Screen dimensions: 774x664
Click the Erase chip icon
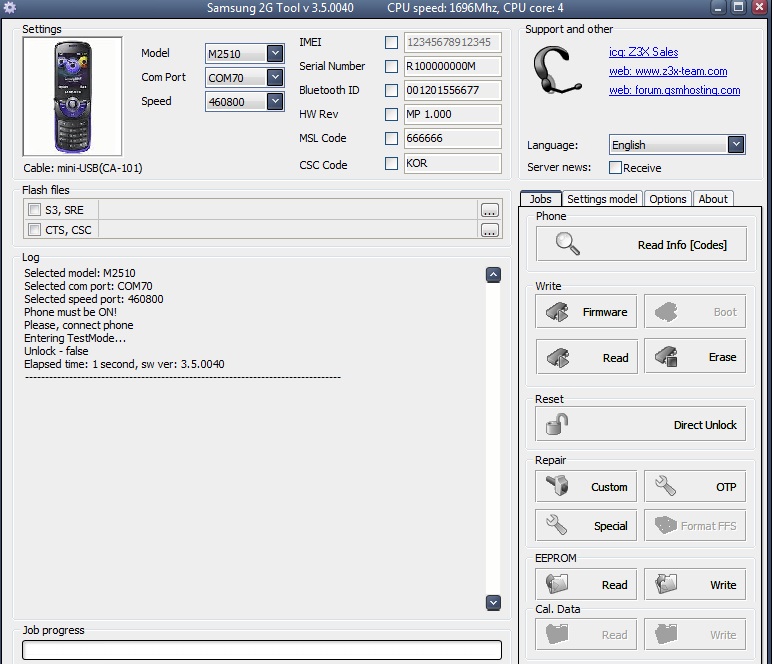(x=666, y=356)
